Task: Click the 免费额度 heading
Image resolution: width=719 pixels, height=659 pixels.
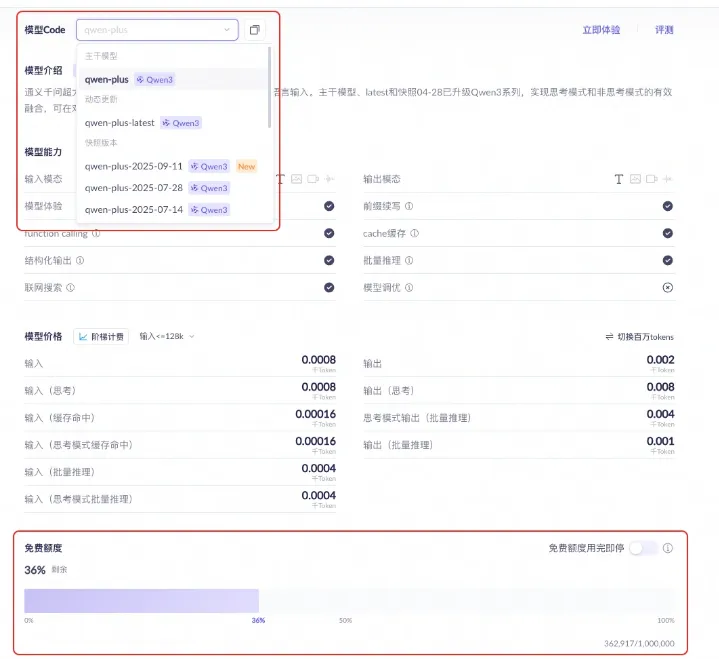Action: click(x=43, y=548)
